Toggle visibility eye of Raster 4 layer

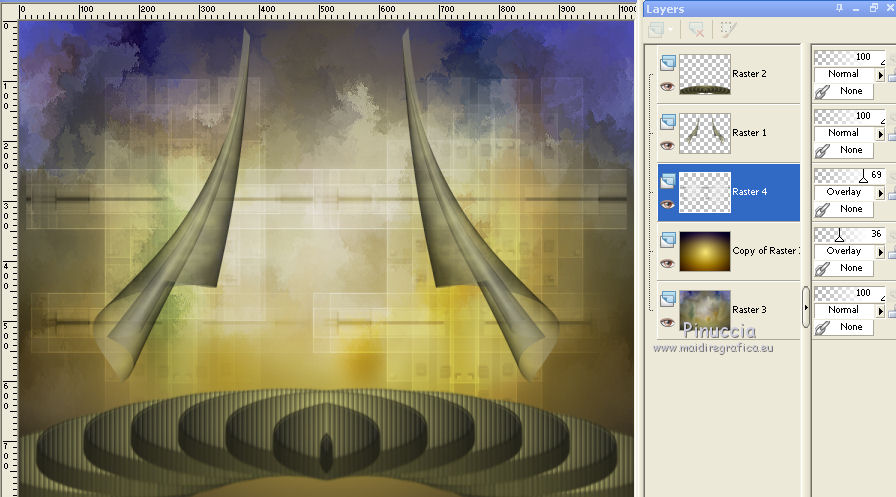pyautogui.click(x=667, y=205)
